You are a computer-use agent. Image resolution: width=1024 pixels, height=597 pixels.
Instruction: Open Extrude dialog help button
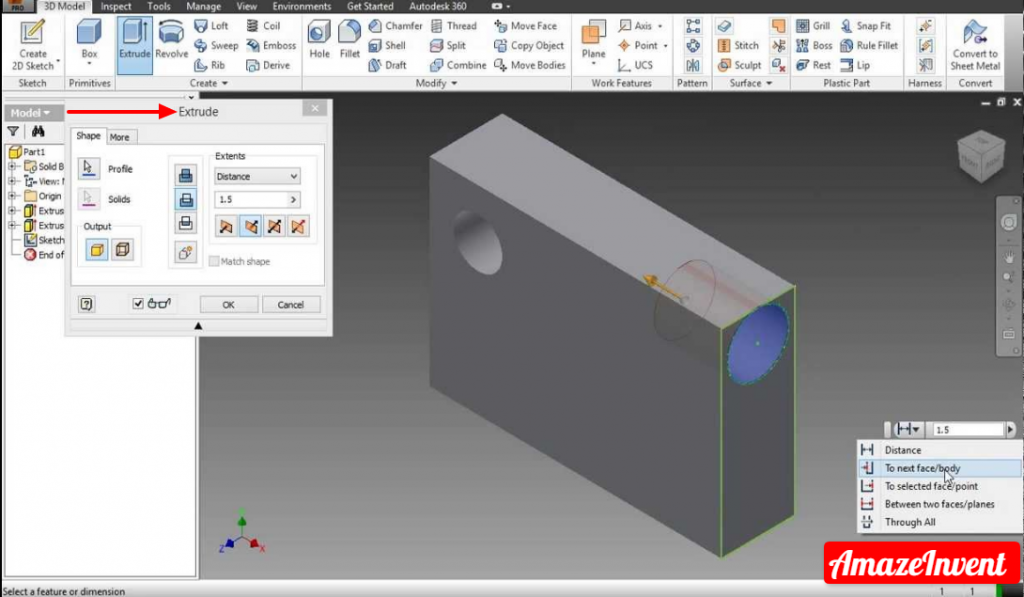click(86, 304)
